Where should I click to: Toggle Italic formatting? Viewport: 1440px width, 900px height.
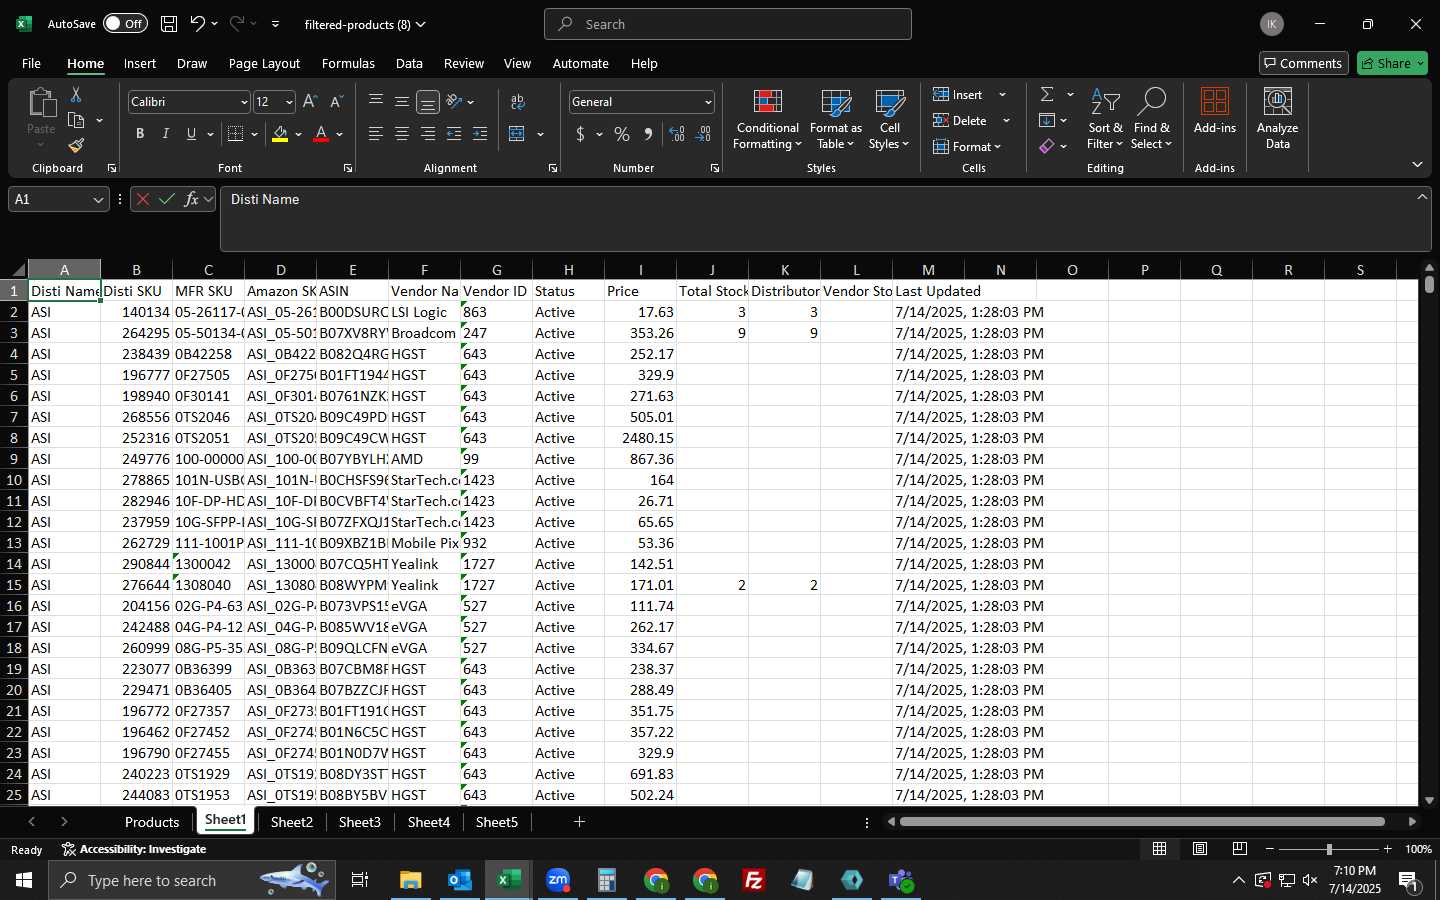(x=166, y=134)
